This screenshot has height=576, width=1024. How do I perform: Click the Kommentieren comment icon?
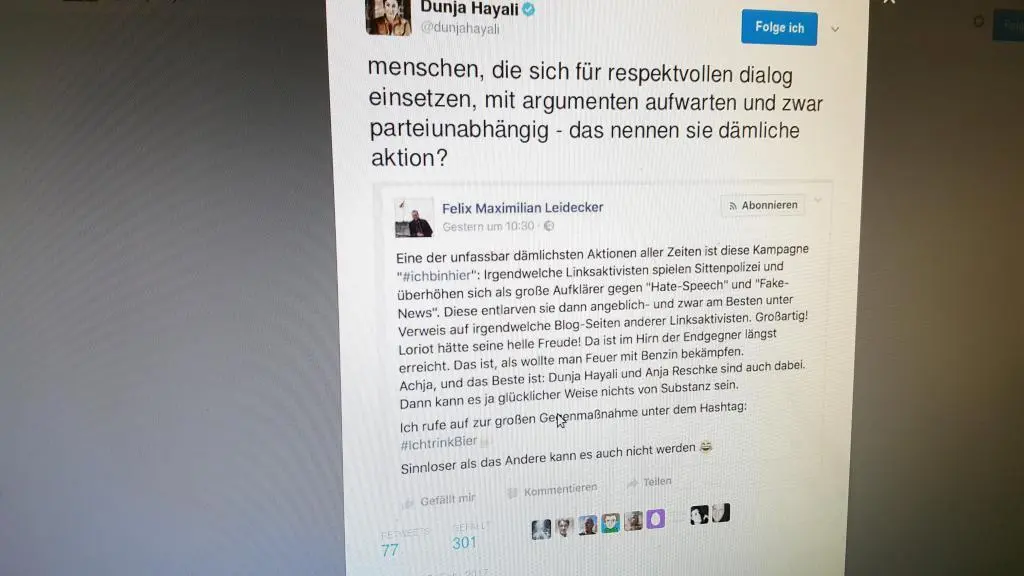(513, 493)
